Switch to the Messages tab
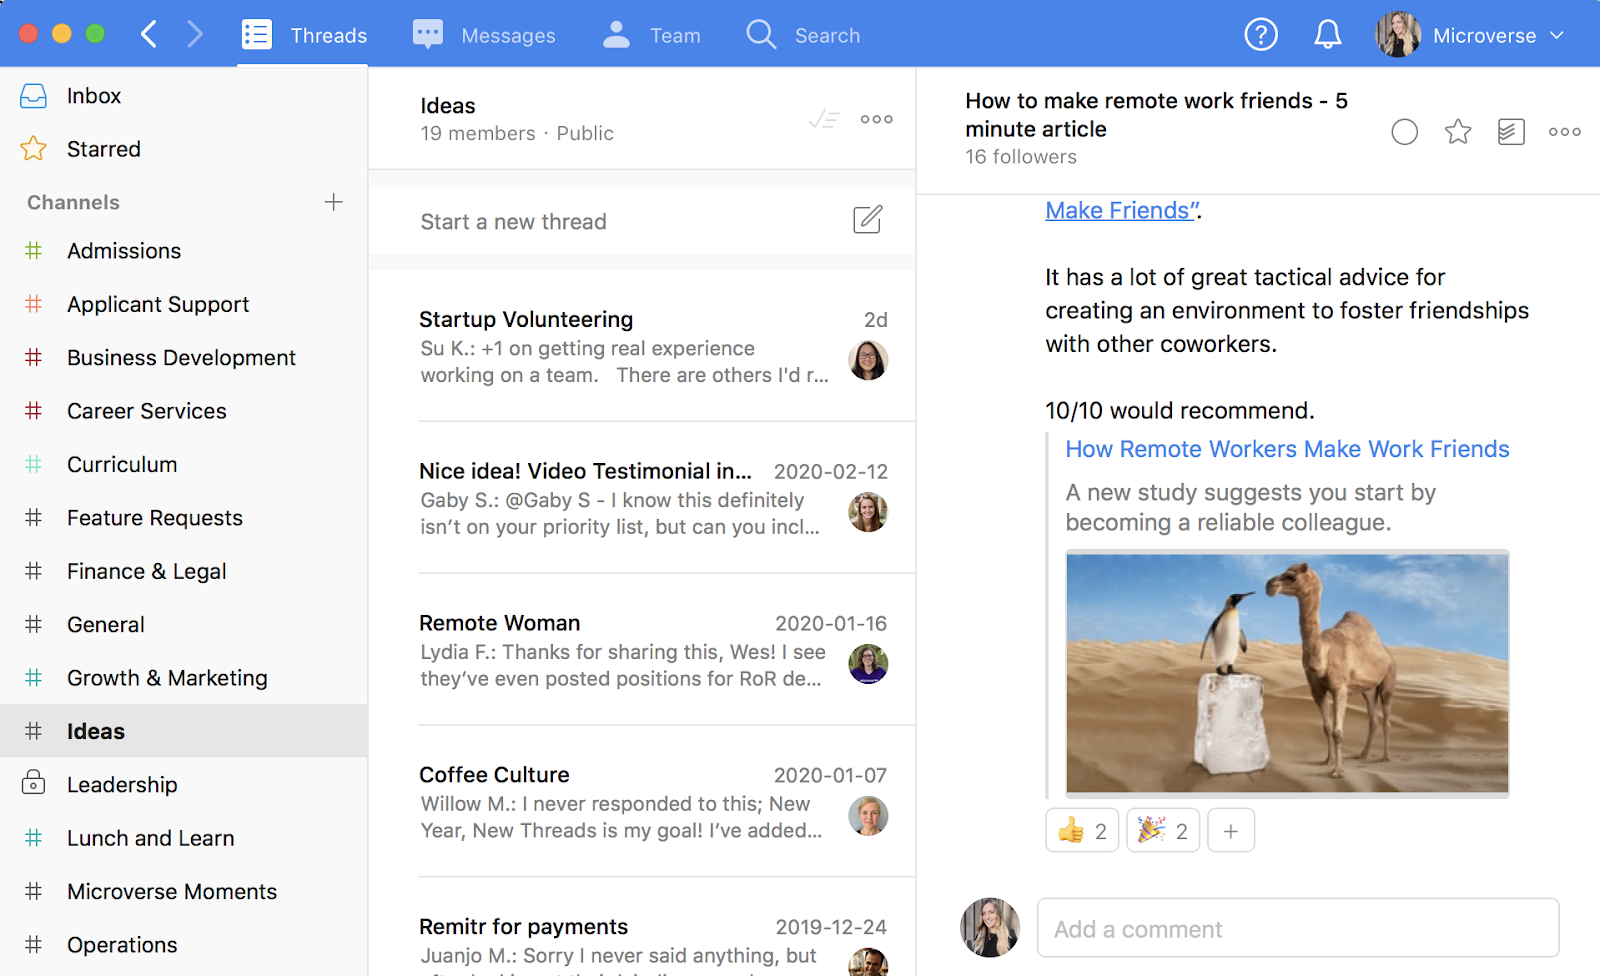Screen dimensions: 1600x976 tap(484, 35)
